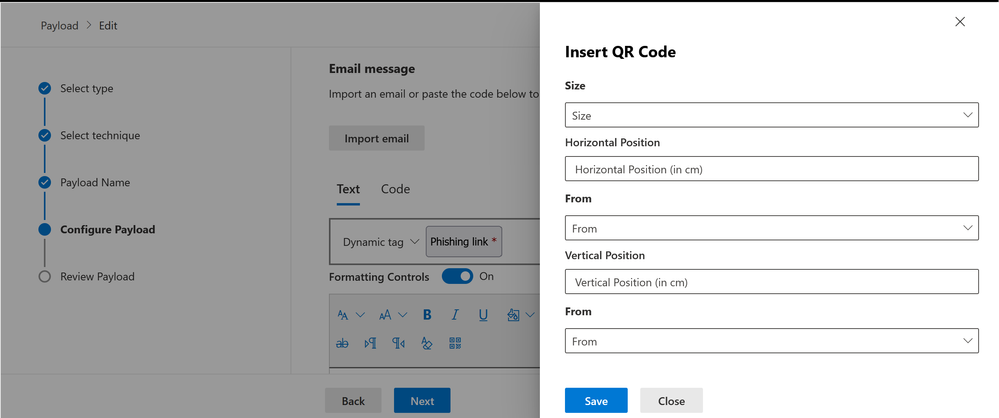Click the Close button in the QR panel
This screenshot has height=418, width=999.
pyautogui.click(x=672, y=401)
